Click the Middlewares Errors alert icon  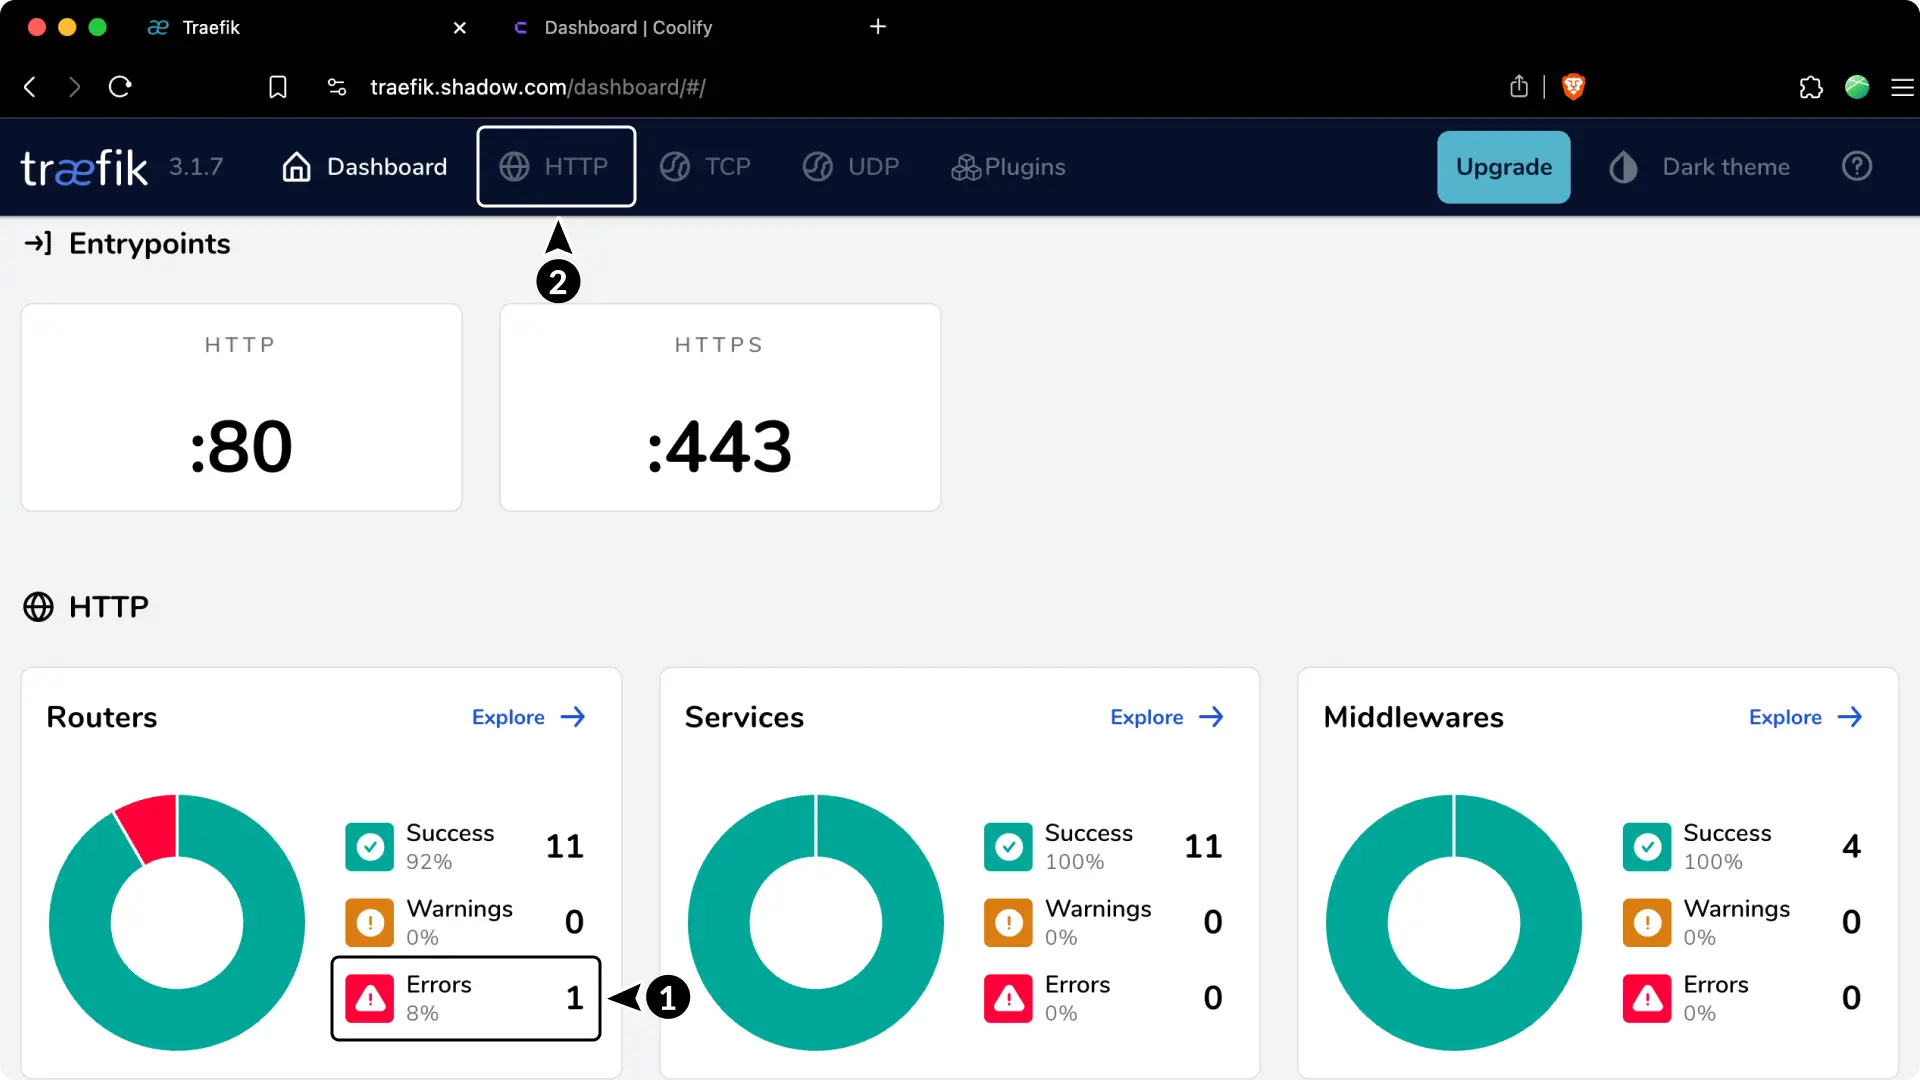pyautogui.click(x=1647, y=998)
